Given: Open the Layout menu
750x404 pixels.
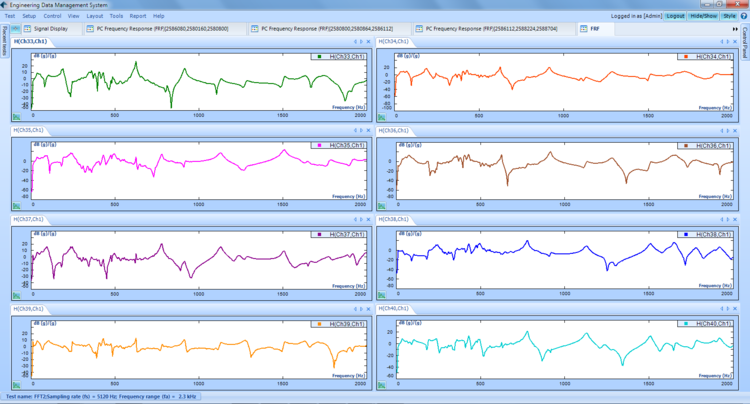Looking at the screenshot, I should [x=94, y=16].
